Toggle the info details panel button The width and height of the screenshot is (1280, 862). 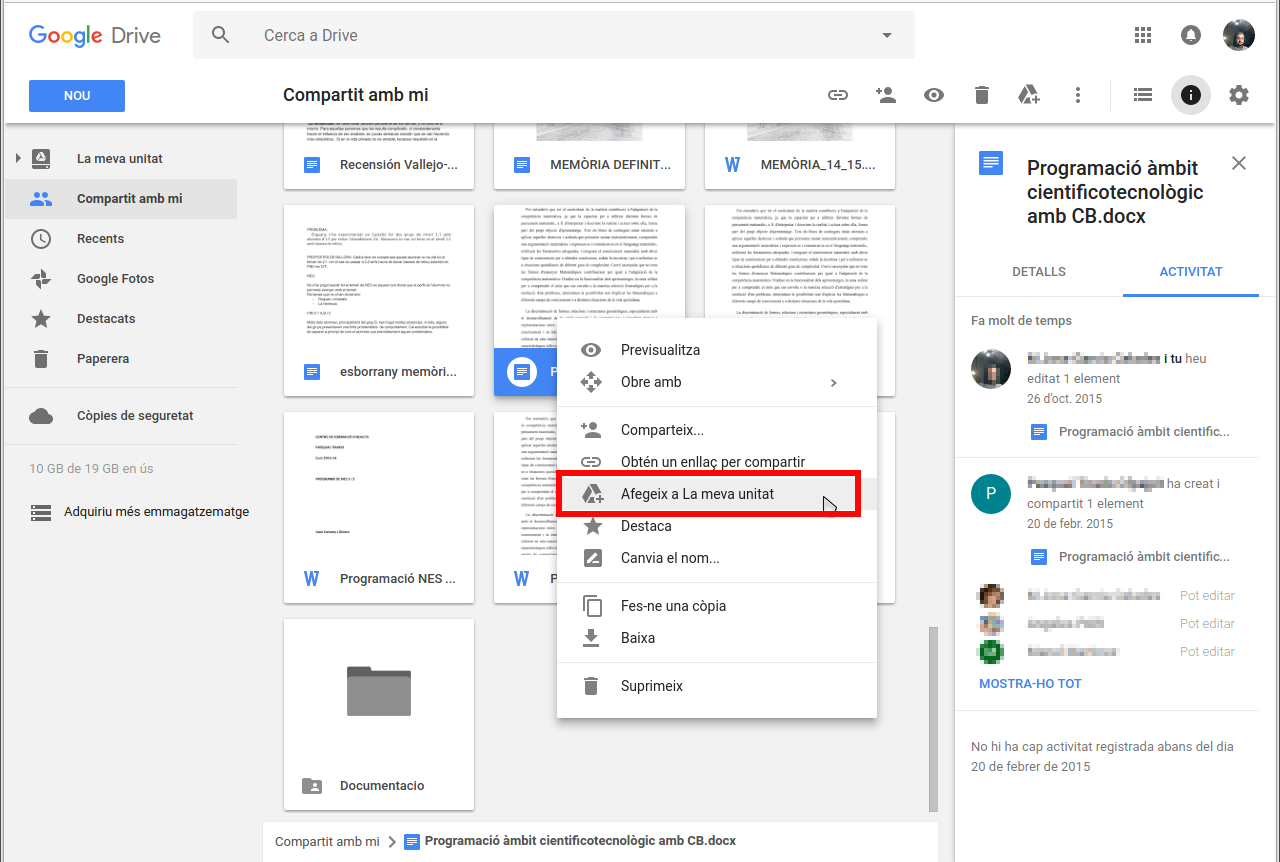1190,95
